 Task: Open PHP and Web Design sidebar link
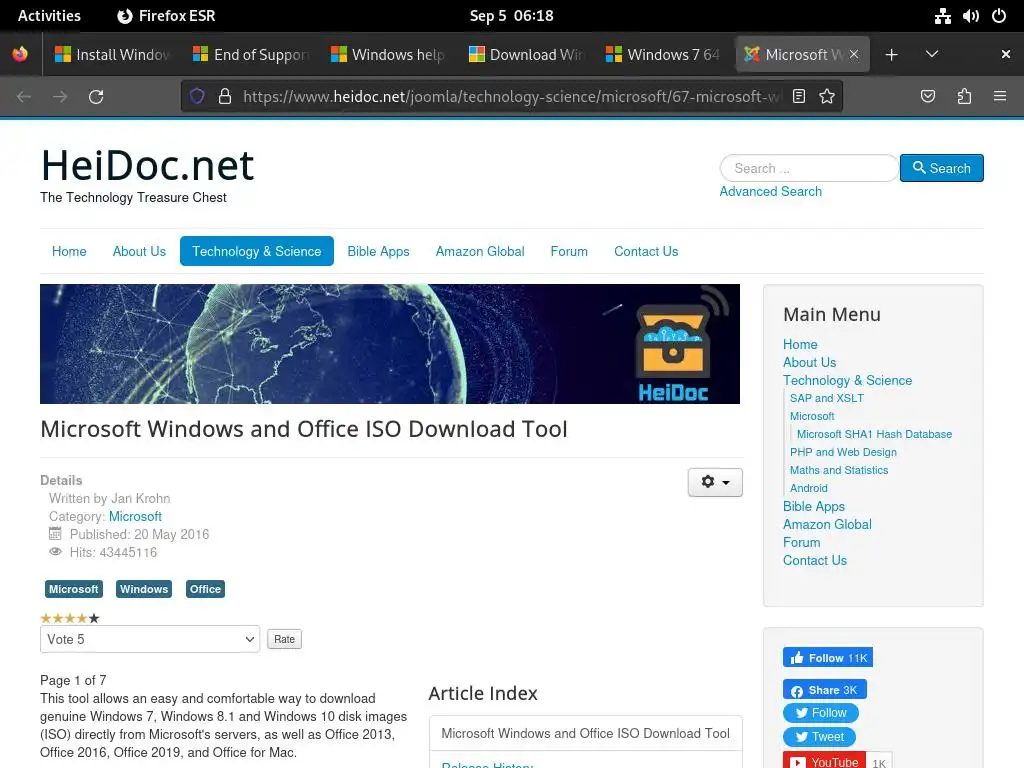click(843, 452)
